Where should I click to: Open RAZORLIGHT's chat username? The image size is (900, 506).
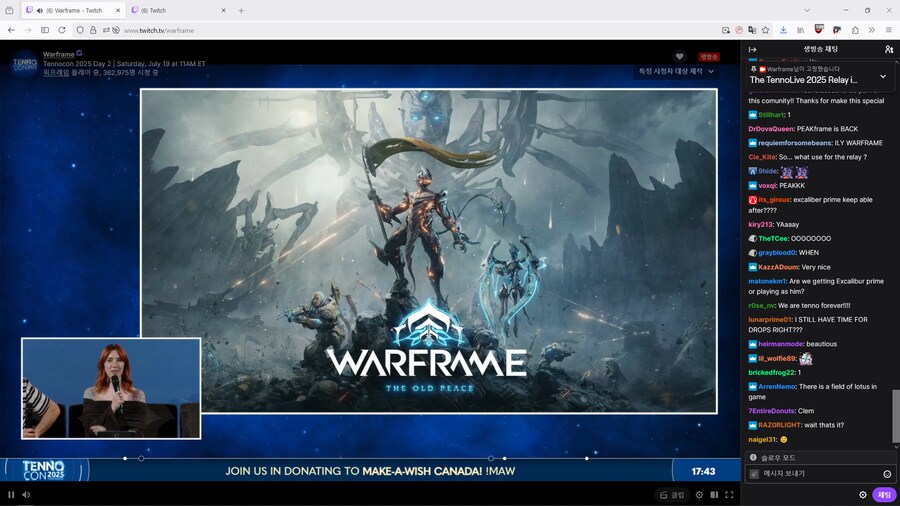tap(779, 425)
